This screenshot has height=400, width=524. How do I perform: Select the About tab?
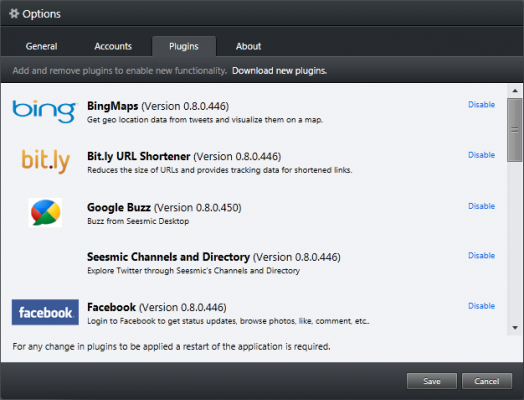point(248,46)
